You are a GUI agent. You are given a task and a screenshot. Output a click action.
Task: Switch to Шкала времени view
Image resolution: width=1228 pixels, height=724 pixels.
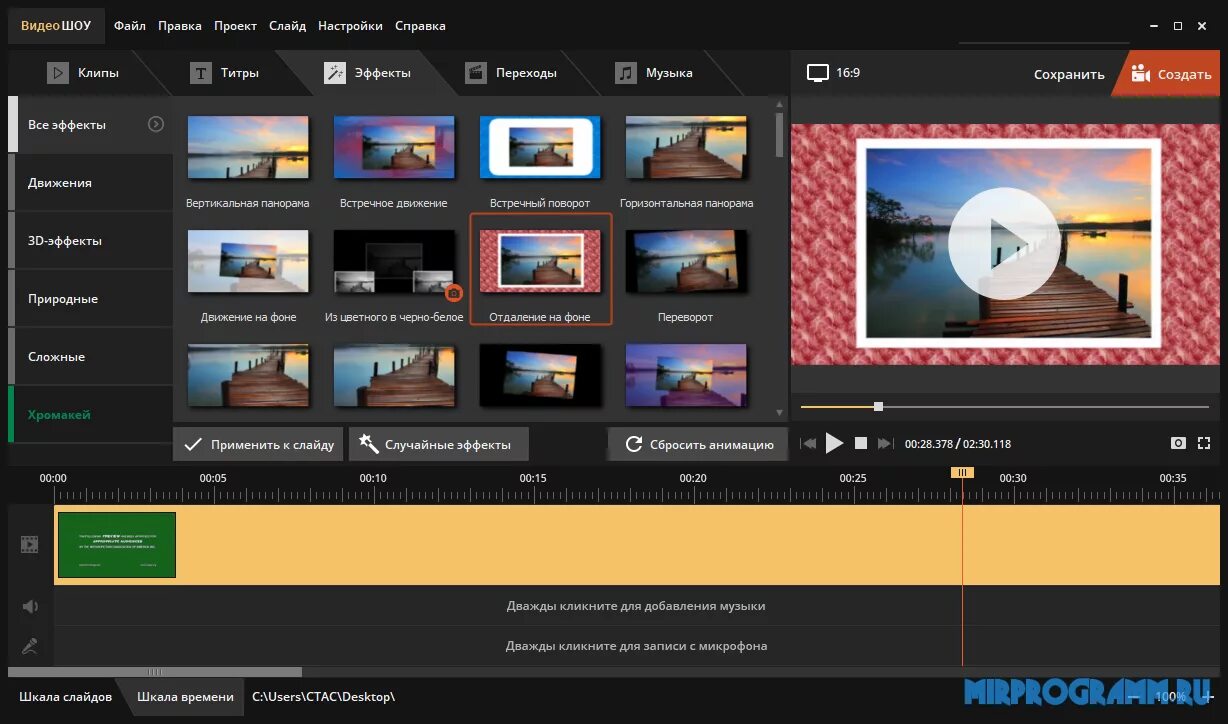click(185, 697)
